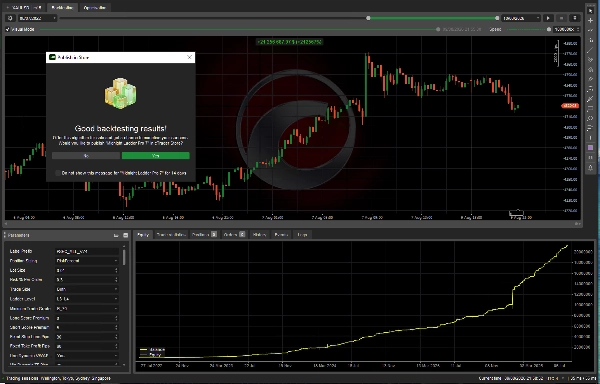This screenshot has height=384, width=600.
Task: Open the Orders tab
Action: click(x=234, y=234)
